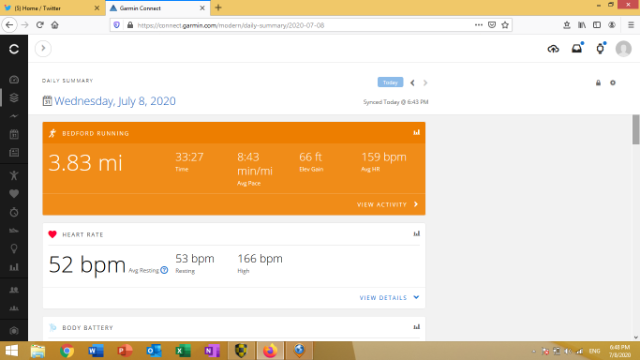Expand the sidebar with arrow button
Viewport: 640px width, 360px height.
tap(43, 49)
